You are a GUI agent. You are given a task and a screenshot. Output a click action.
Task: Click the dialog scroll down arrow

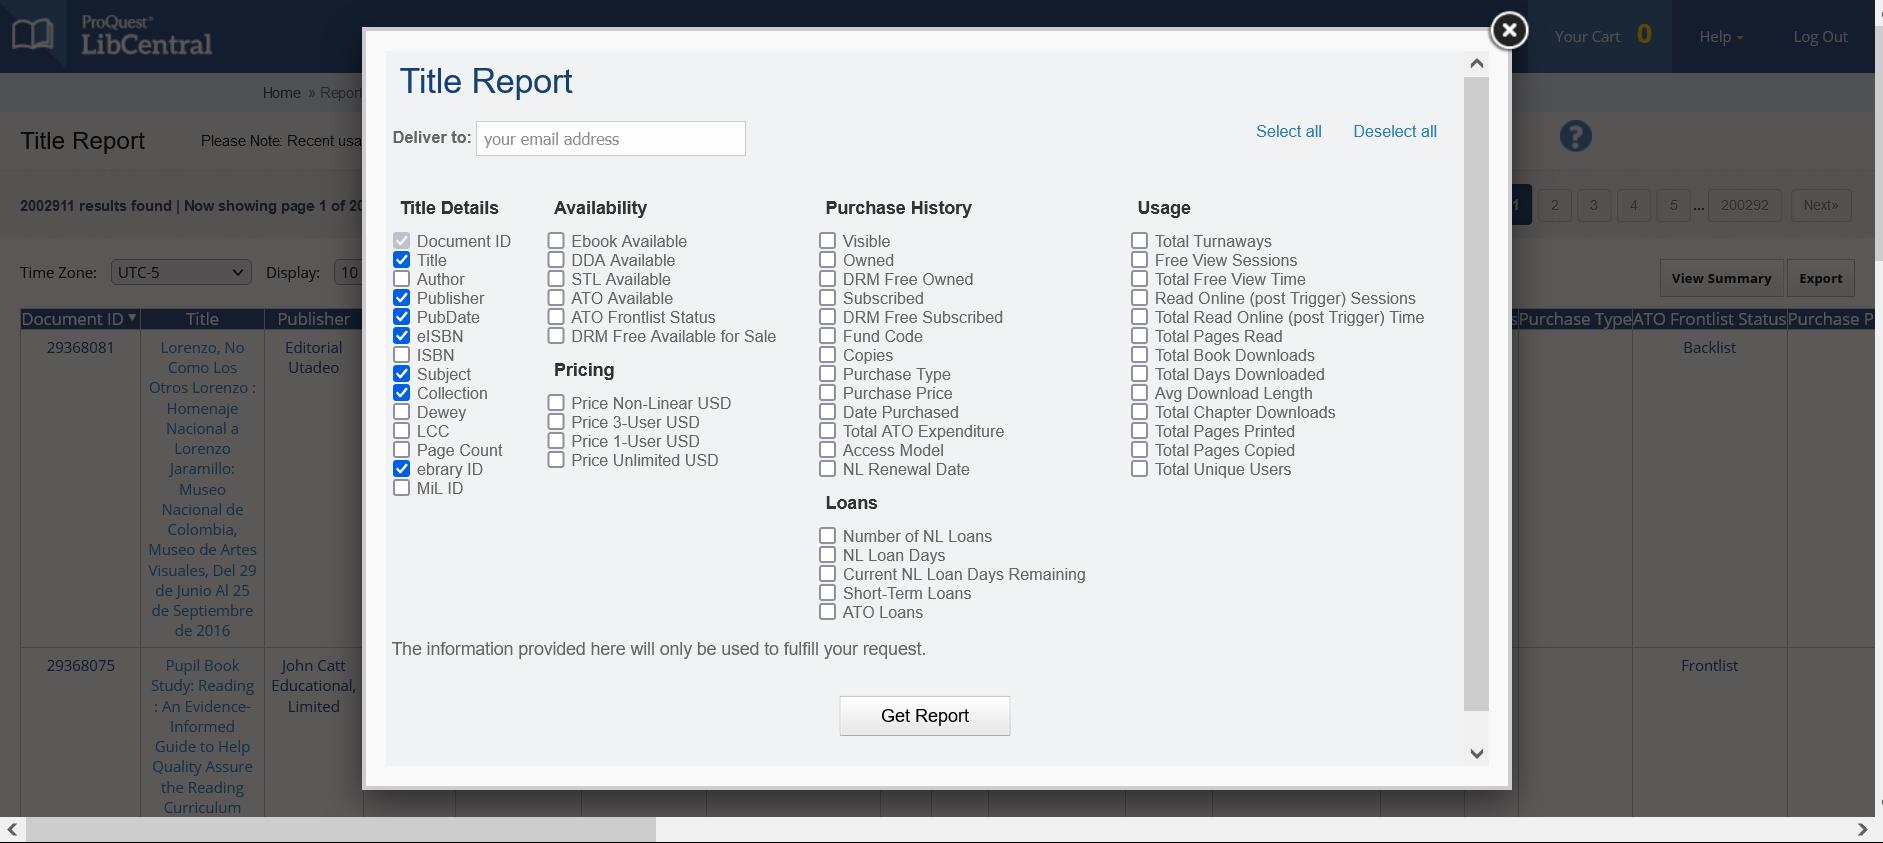(x=1476, y=754)
